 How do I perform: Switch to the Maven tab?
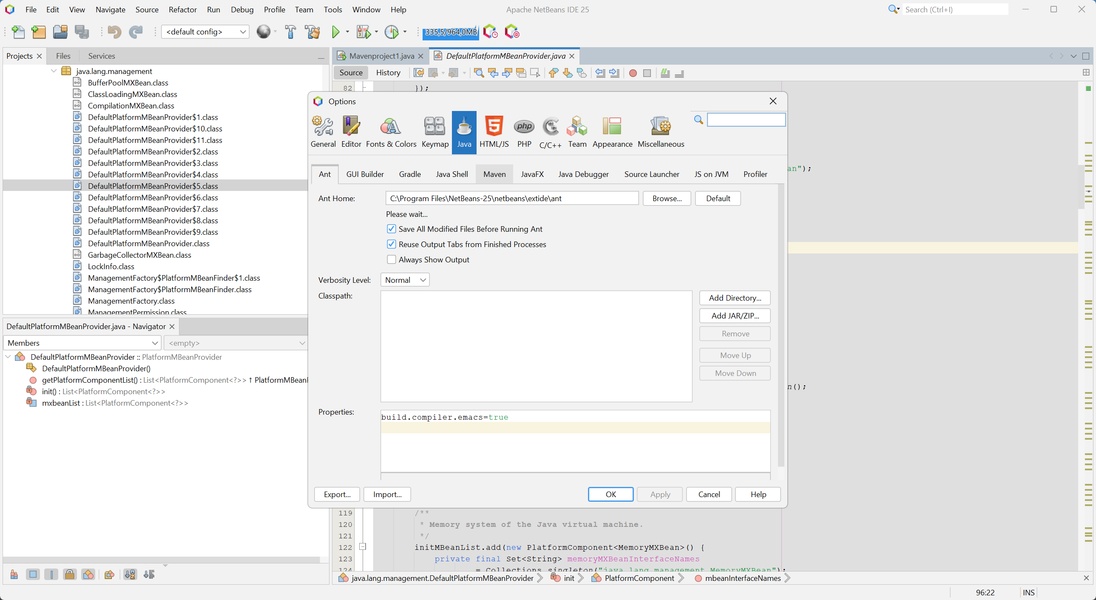pos(494,174)
